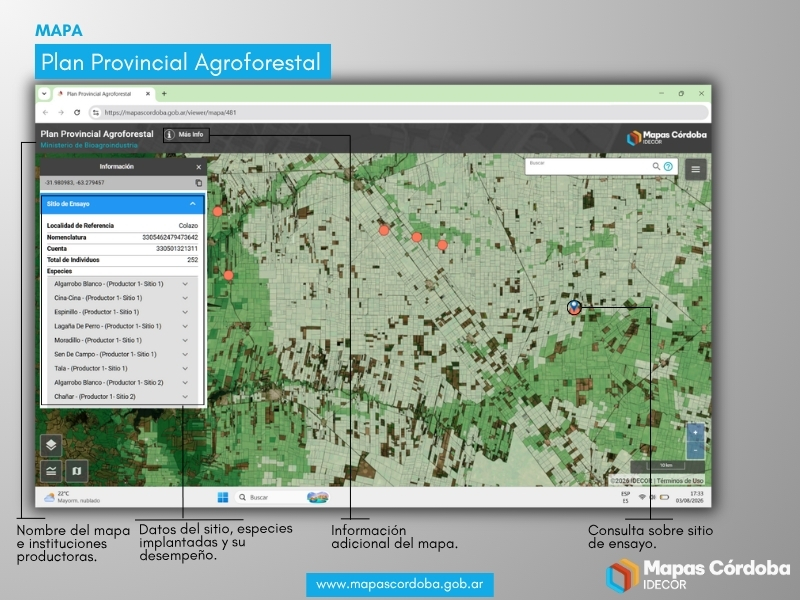800x600 pixels.
Task: Click the coordinates text -31.980983, -63.279457
Action: (74, 183)
